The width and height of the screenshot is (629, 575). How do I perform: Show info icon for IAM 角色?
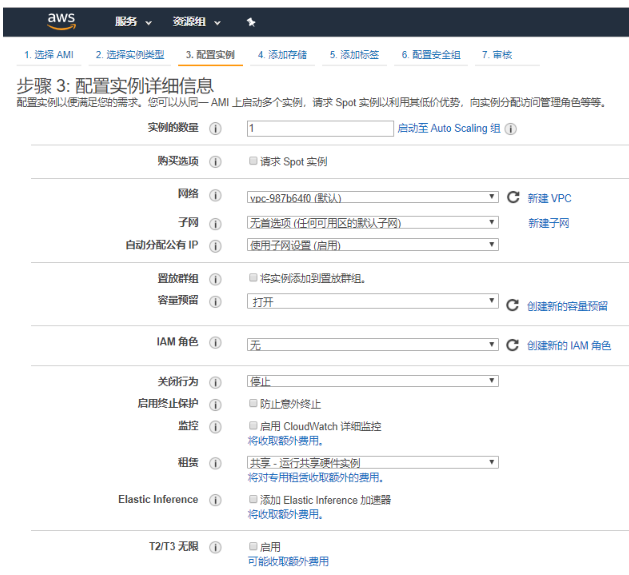point(215,342)
